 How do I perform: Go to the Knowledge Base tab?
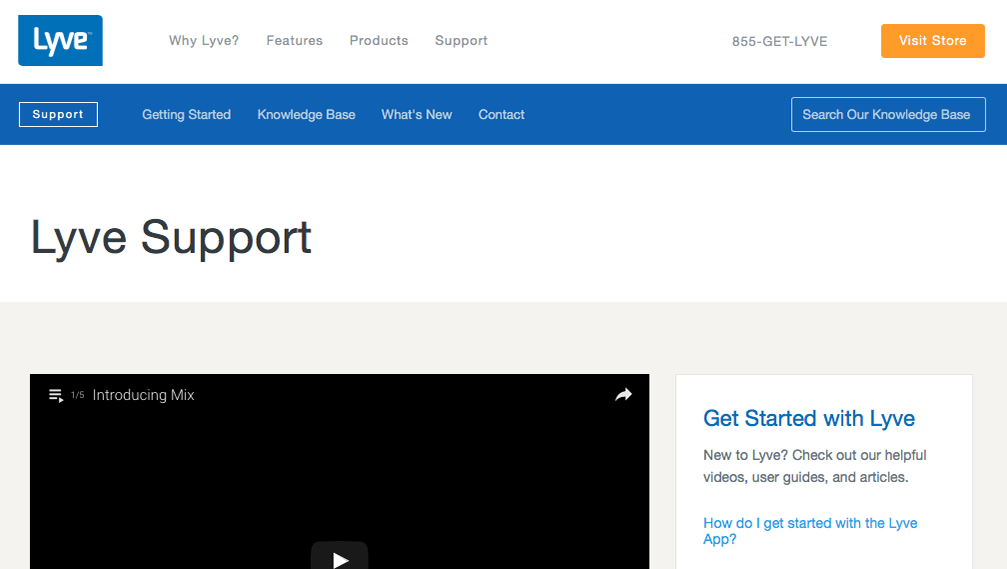point(306,114)
